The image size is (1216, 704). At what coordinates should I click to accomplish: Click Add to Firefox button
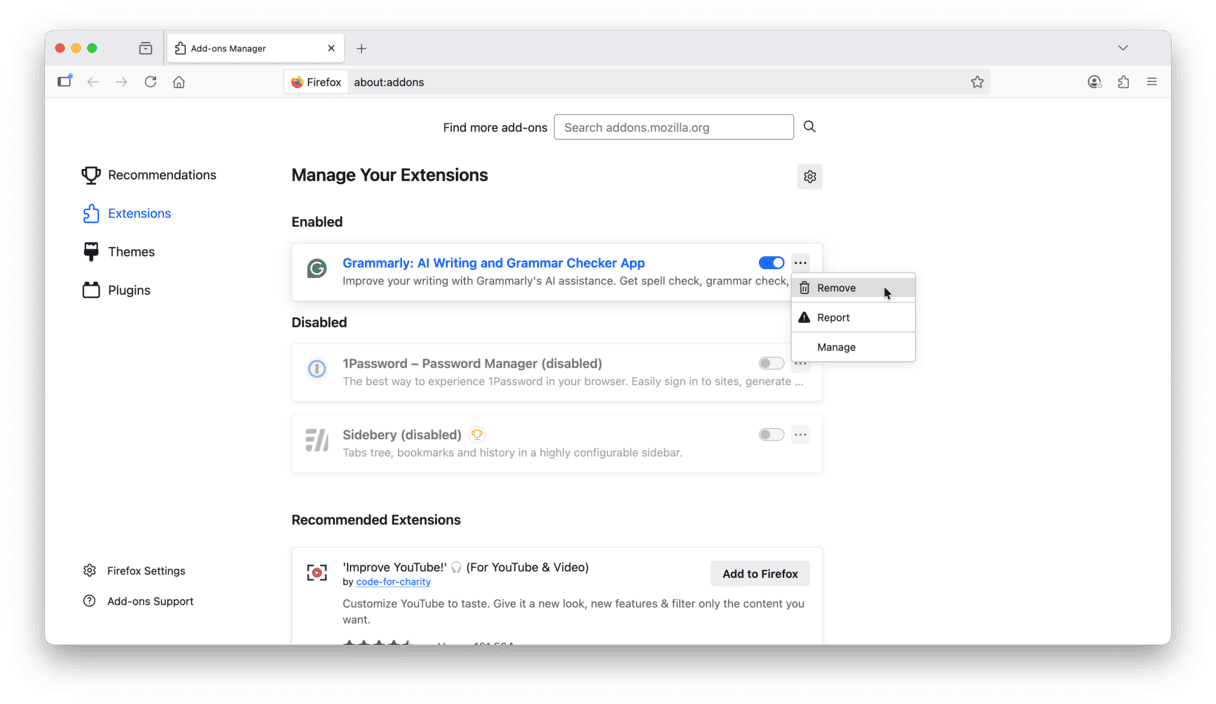point(760,574)
